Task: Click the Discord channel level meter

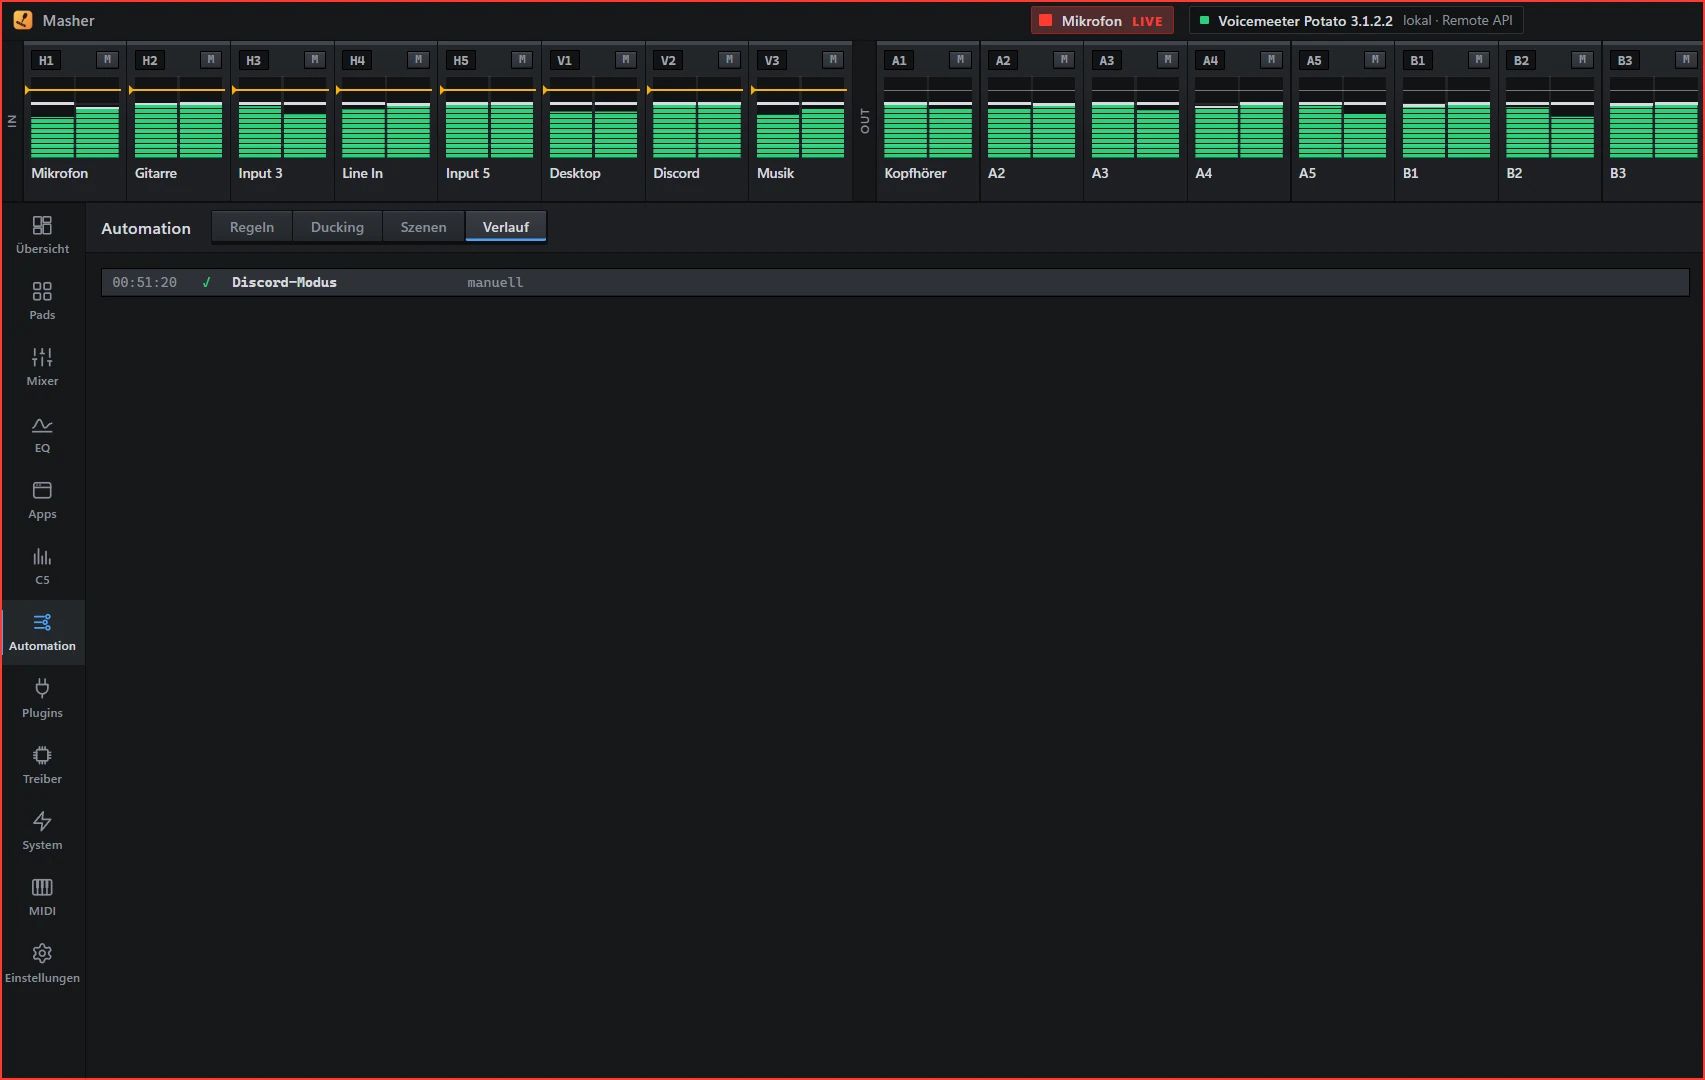Action: click(x=697, y=118)
